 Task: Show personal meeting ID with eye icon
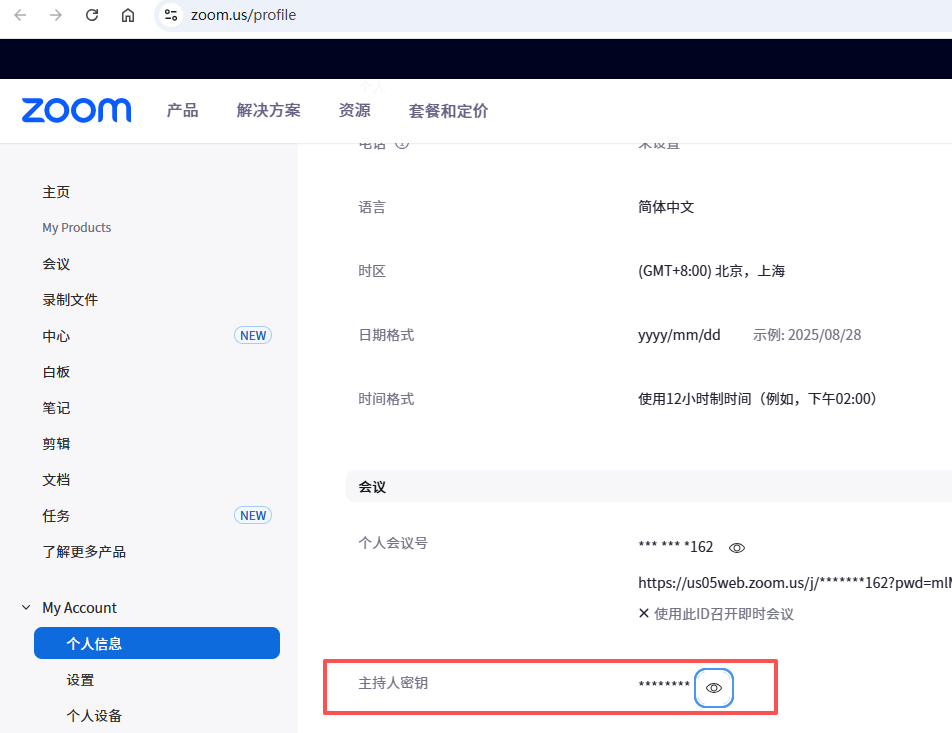[736, 548]
